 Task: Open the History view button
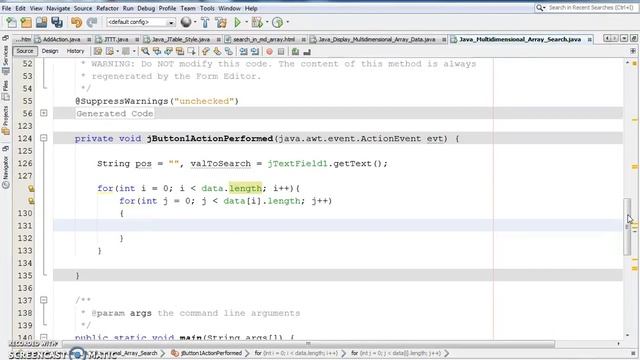pos(75,51)
